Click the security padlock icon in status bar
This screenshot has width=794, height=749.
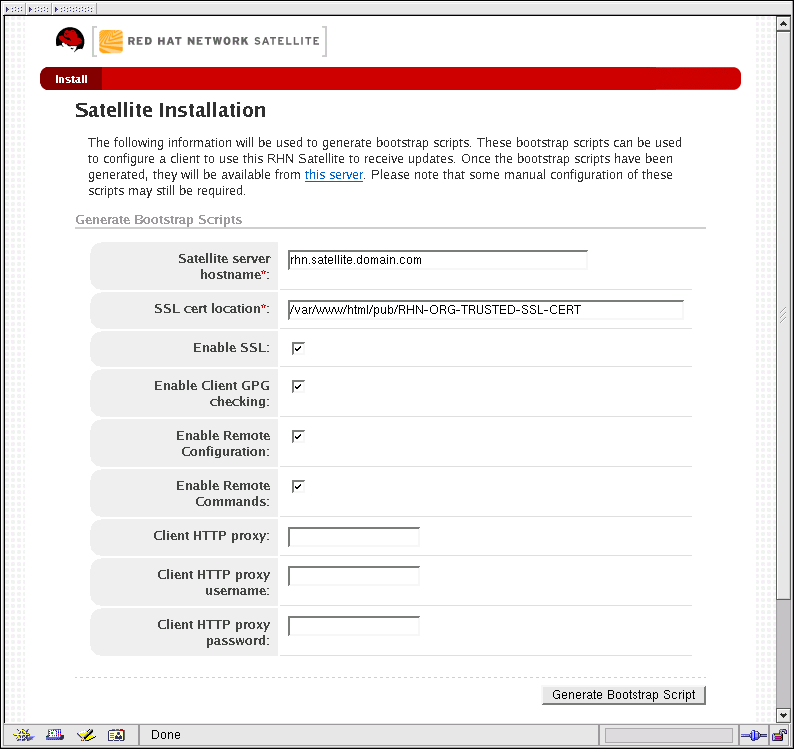[x=779, y=735]
